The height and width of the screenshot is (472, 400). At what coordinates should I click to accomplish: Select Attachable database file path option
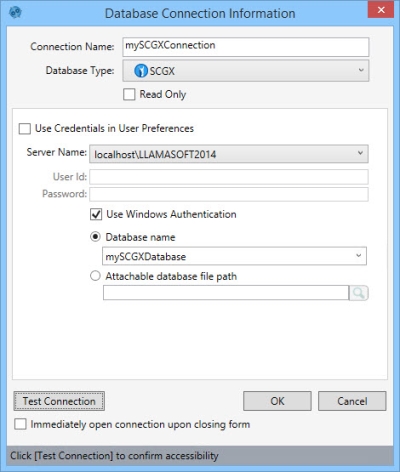(95, 276)
